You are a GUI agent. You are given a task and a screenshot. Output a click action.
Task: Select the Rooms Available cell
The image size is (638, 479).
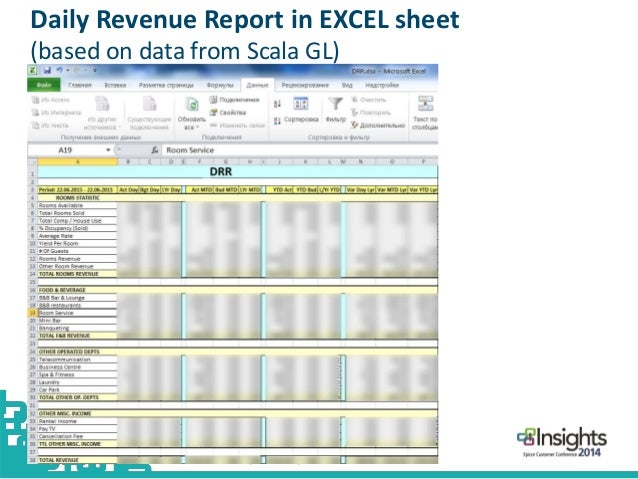(x=77, y=206)
